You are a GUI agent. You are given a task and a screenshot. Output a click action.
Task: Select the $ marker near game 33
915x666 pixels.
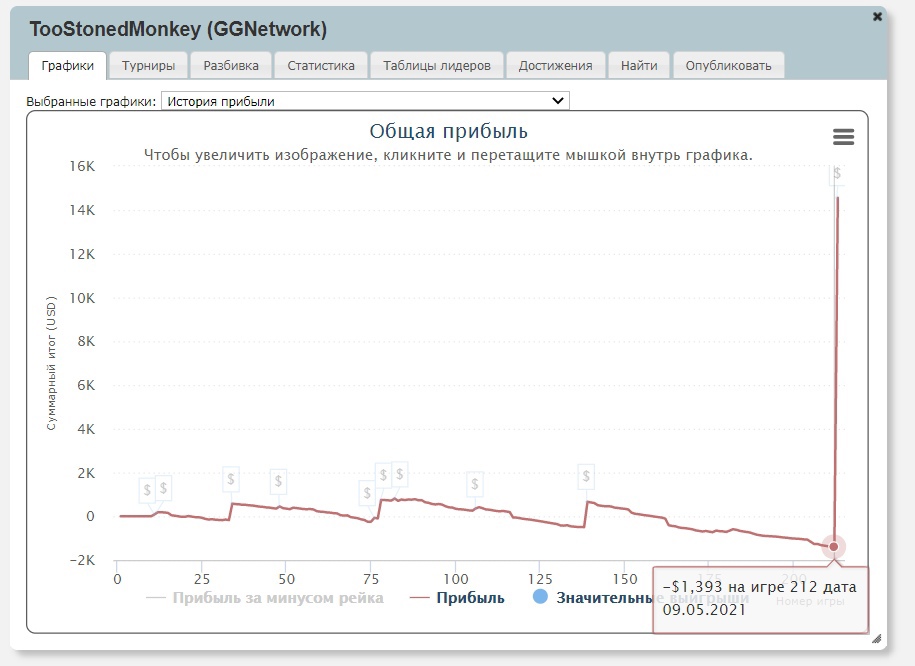231,479
